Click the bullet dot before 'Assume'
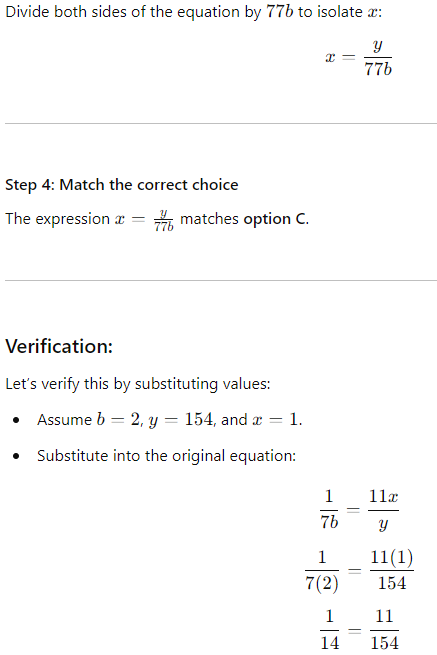 click(16, 420)
